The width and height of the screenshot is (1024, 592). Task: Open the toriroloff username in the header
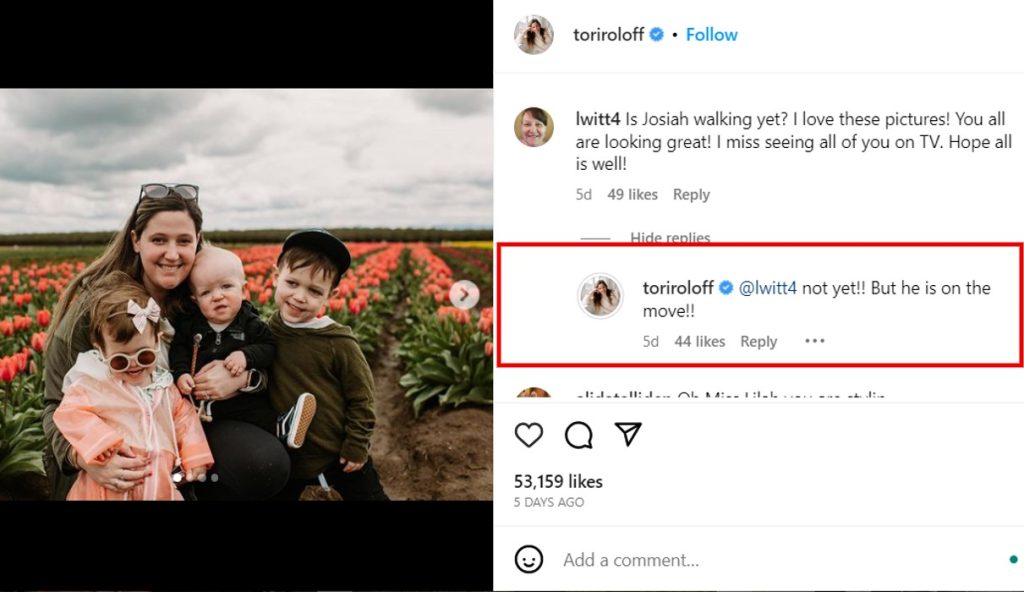coord(608,35)
